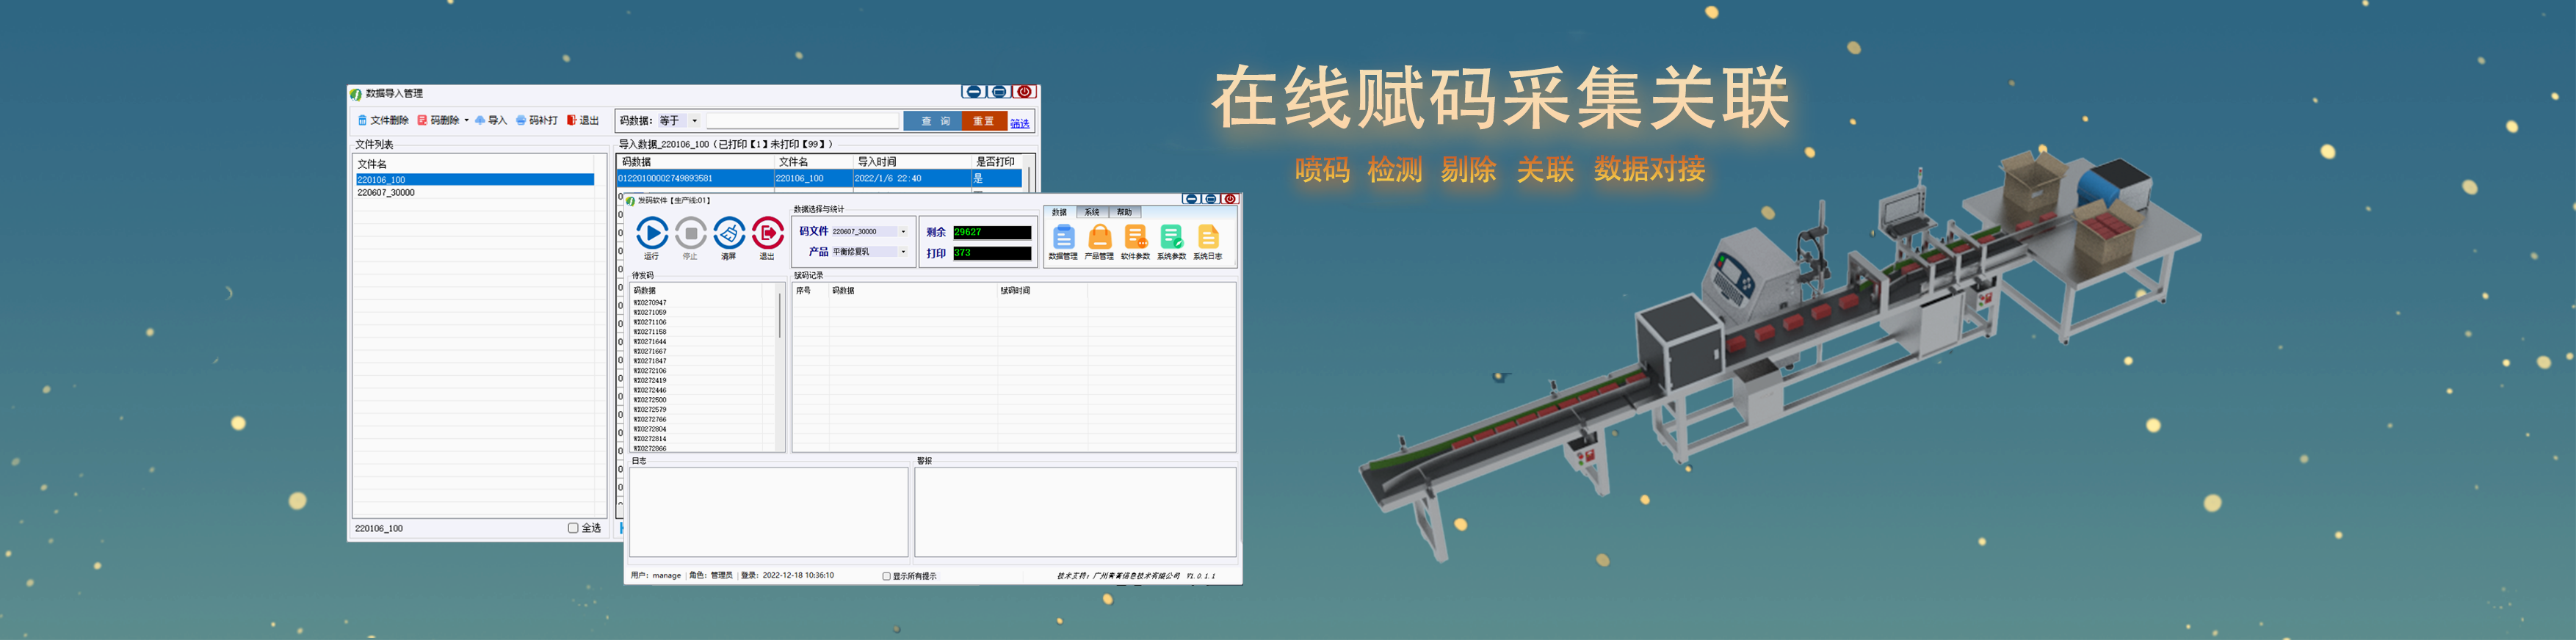The width and height of the screenshot is (2576, 640).
Task: Open 软件参数 software parameters
Action: (1135, 238)
